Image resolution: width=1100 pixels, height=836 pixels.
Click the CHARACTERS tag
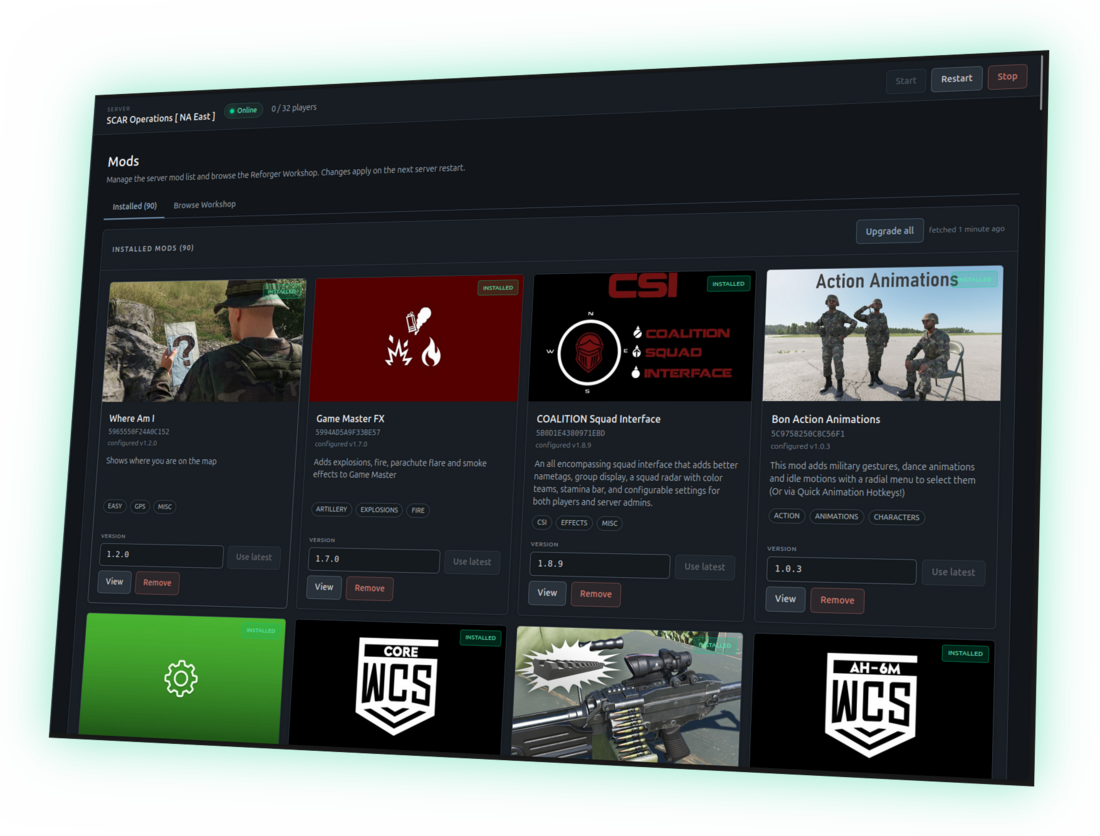pos(896,518)
